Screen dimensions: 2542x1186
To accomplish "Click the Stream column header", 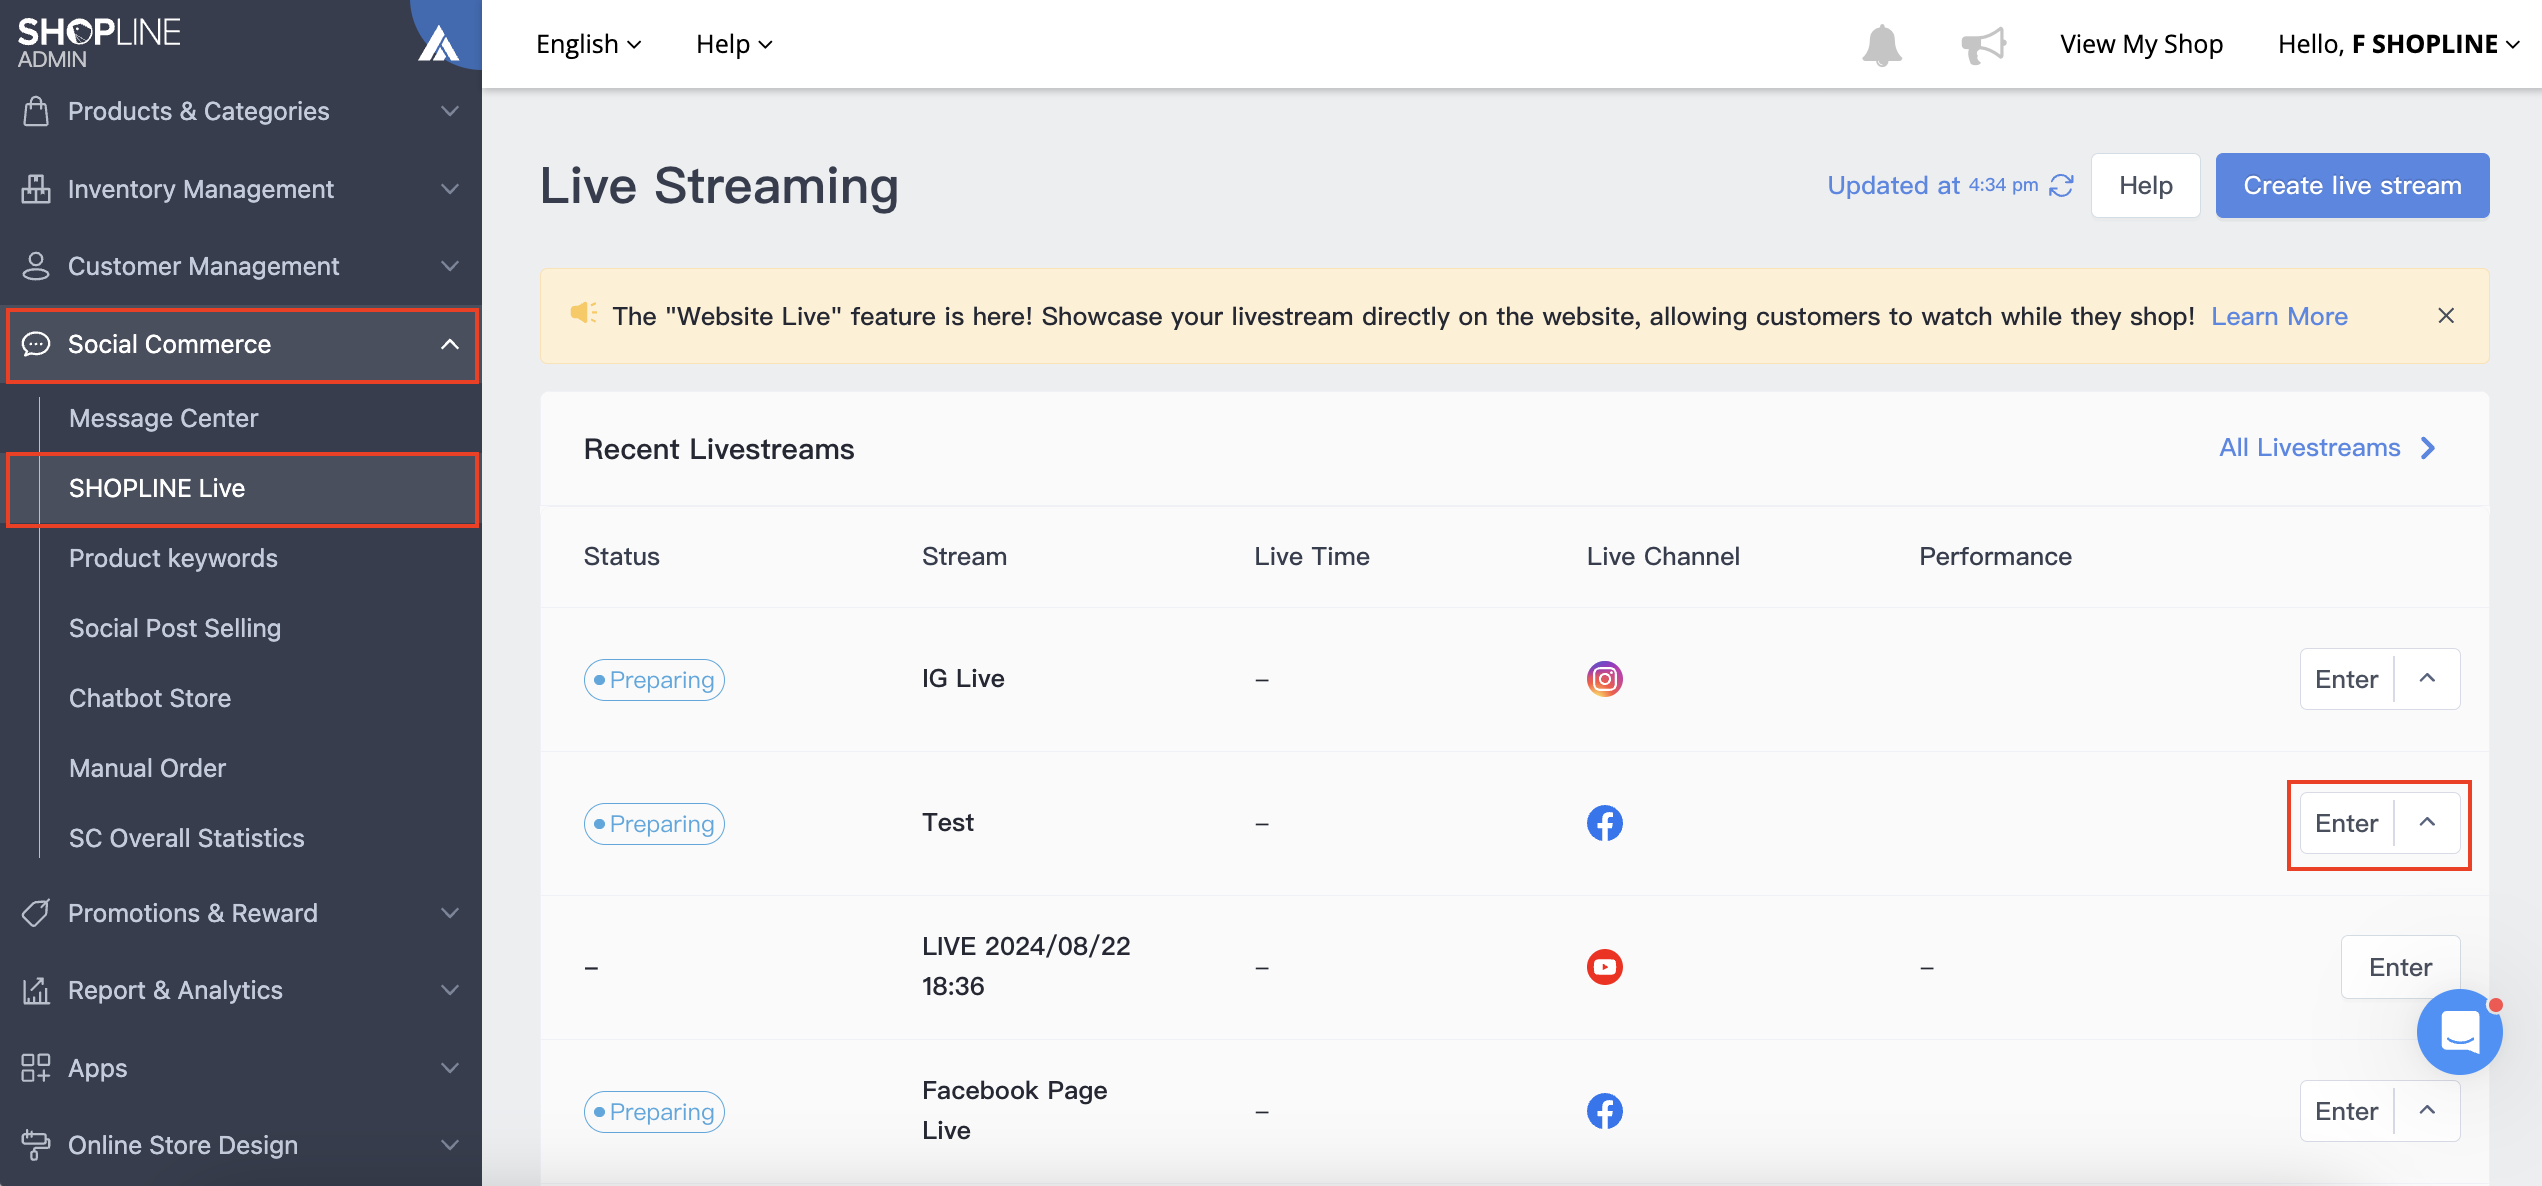I will pyautogui.click(x=964, y=556).
